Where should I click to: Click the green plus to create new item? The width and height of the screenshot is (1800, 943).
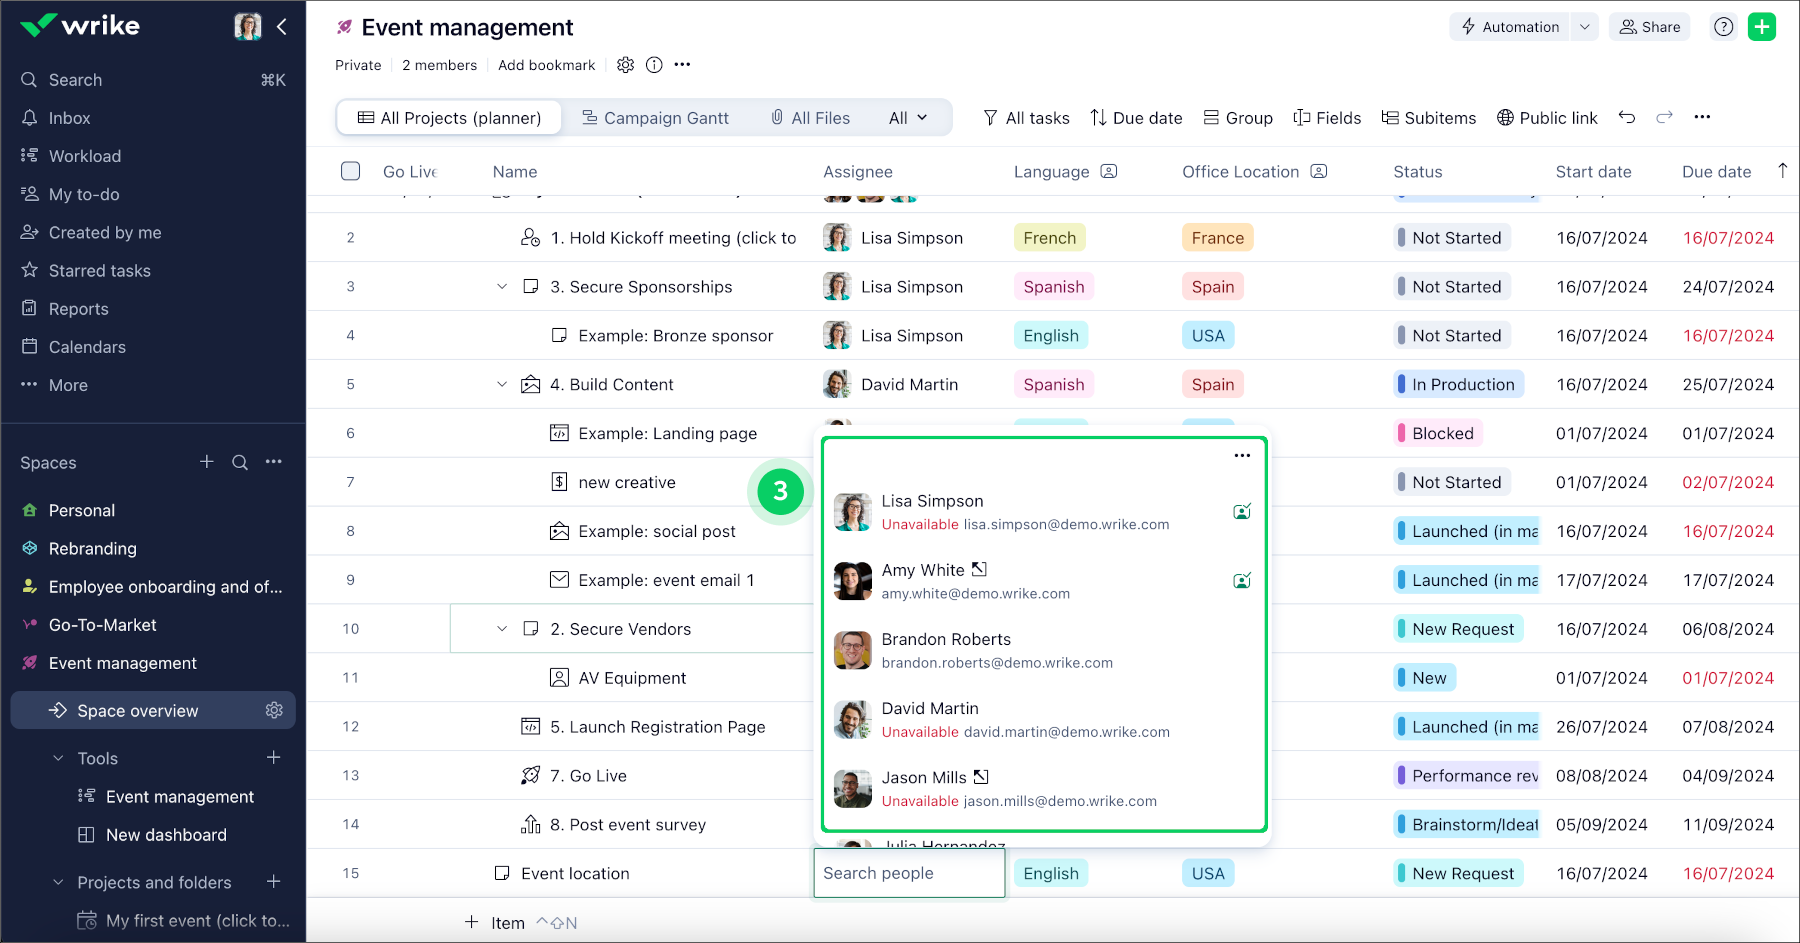click(1762, 26)
